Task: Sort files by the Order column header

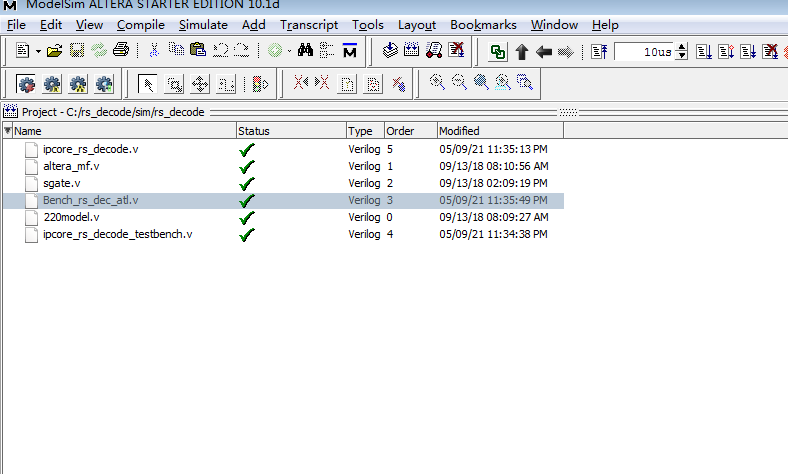Action: click(x=411, y=131)
